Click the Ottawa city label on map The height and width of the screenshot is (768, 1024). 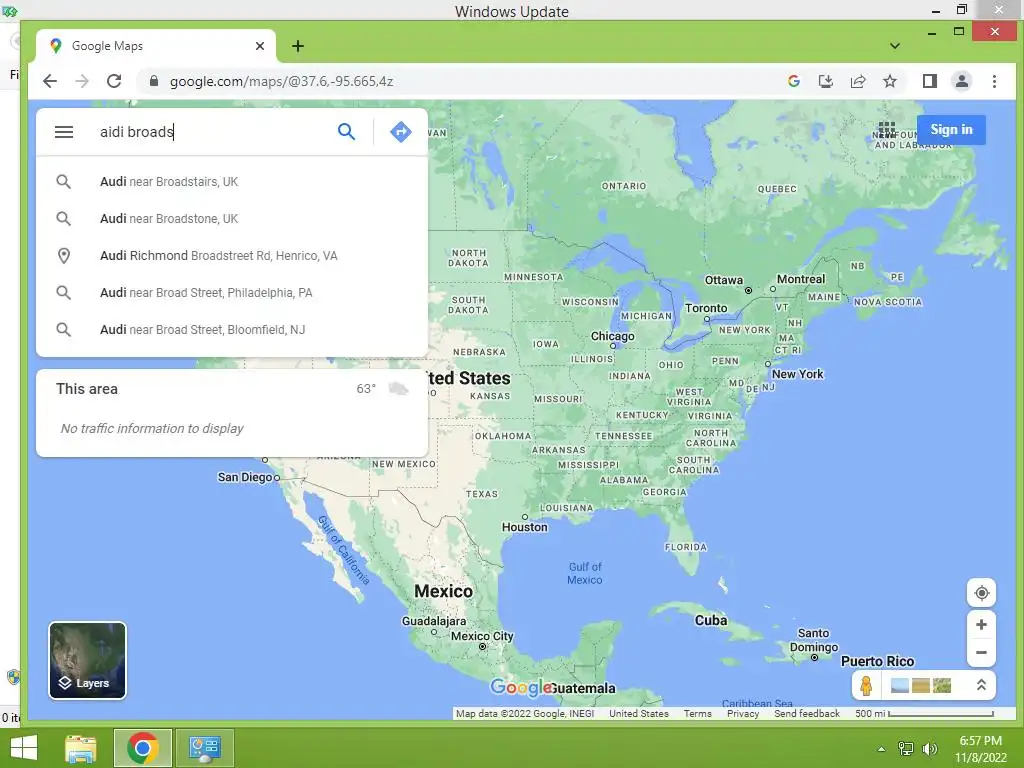click(724, 280)
